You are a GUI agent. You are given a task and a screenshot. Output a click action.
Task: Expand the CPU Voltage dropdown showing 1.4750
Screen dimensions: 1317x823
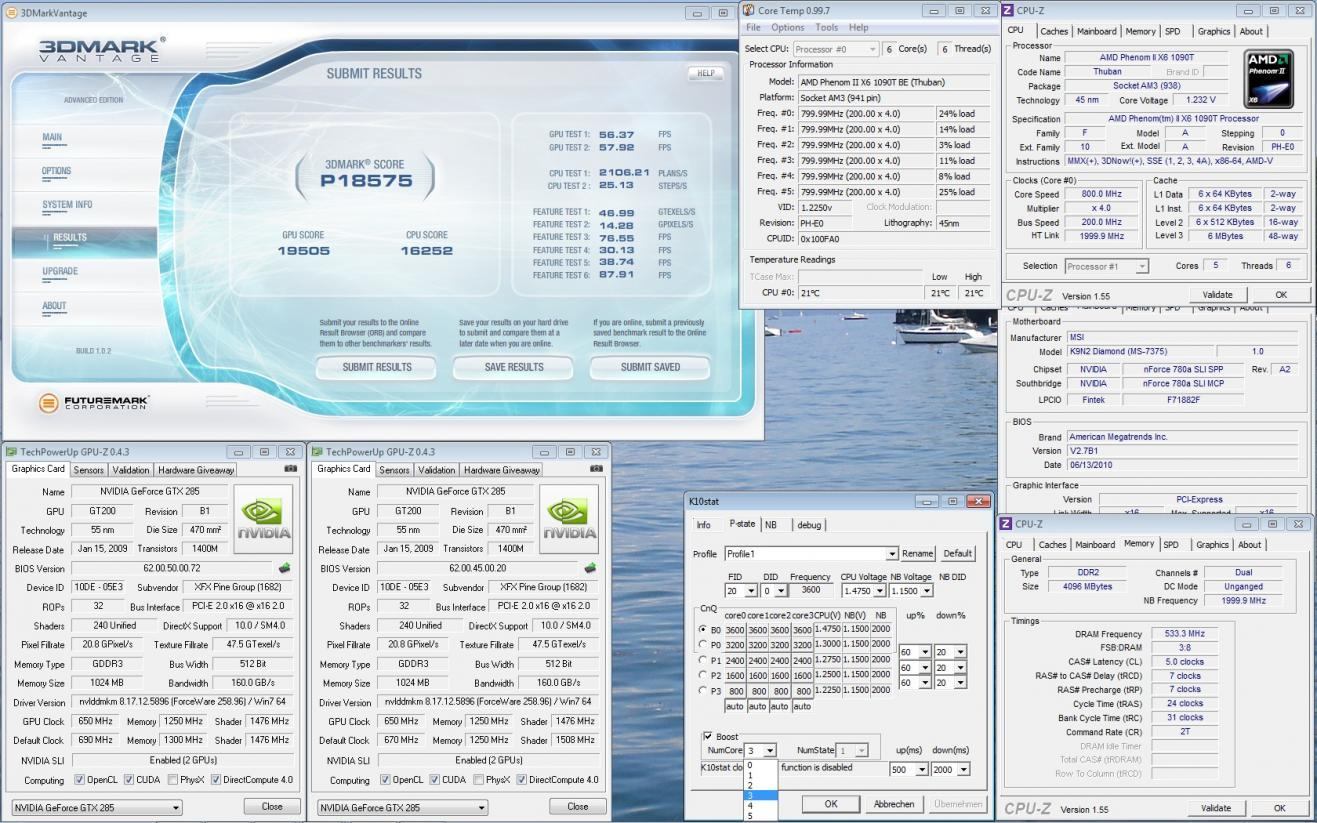click(x=879, y=591)
